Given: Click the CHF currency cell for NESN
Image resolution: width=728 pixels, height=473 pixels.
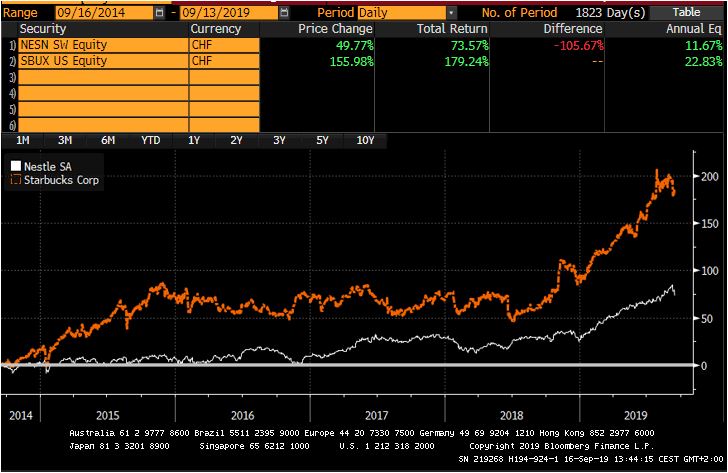Looking at the screenshot, I should click(x=224, y=45).
